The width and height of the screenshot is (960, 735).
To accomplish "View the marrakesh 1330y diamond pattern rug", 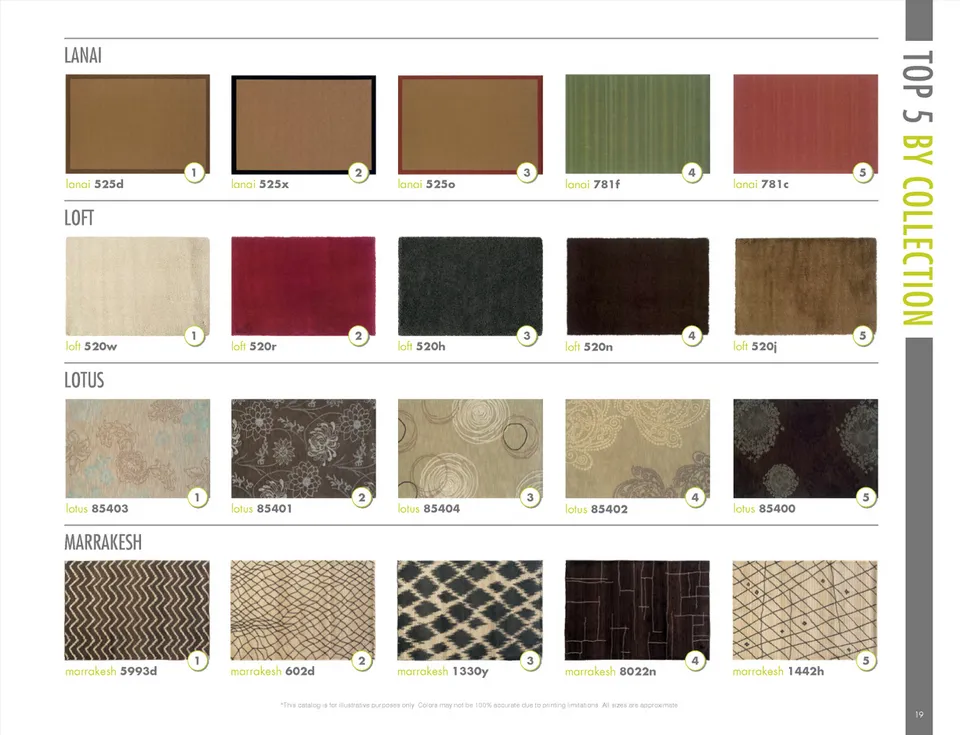I will coord(470,610).
